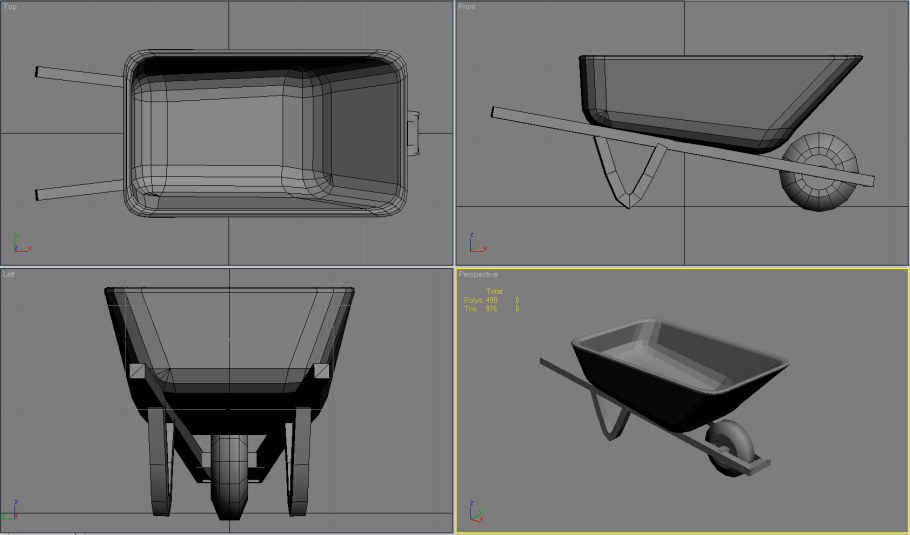Viewport: 910px width, 535px height.
Task: Click the Tris count in Perspective statistics
Action: coord(490,309)
